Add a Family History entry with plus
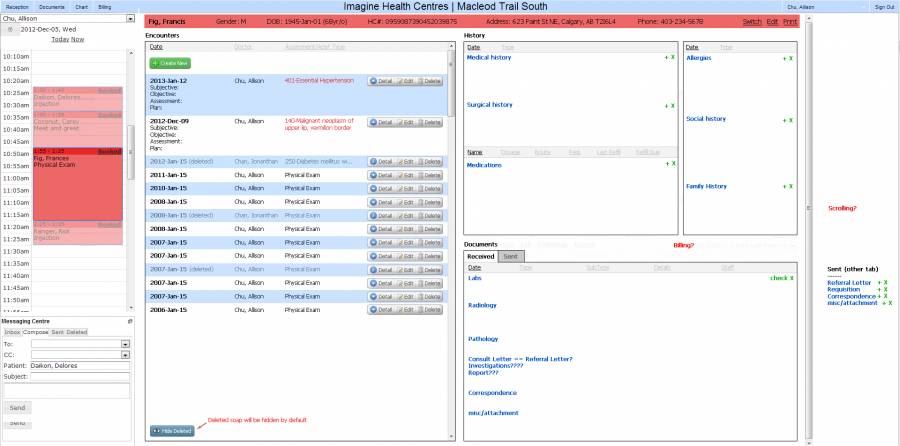Image resolution: width=900 pixels, height=446 pixels. point(784,187)
